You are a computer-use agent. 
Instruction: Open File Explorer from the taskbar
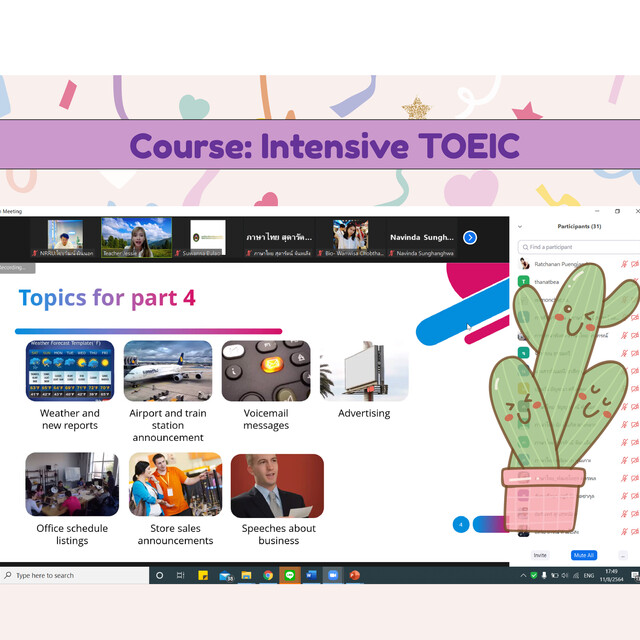pos(246,575)
